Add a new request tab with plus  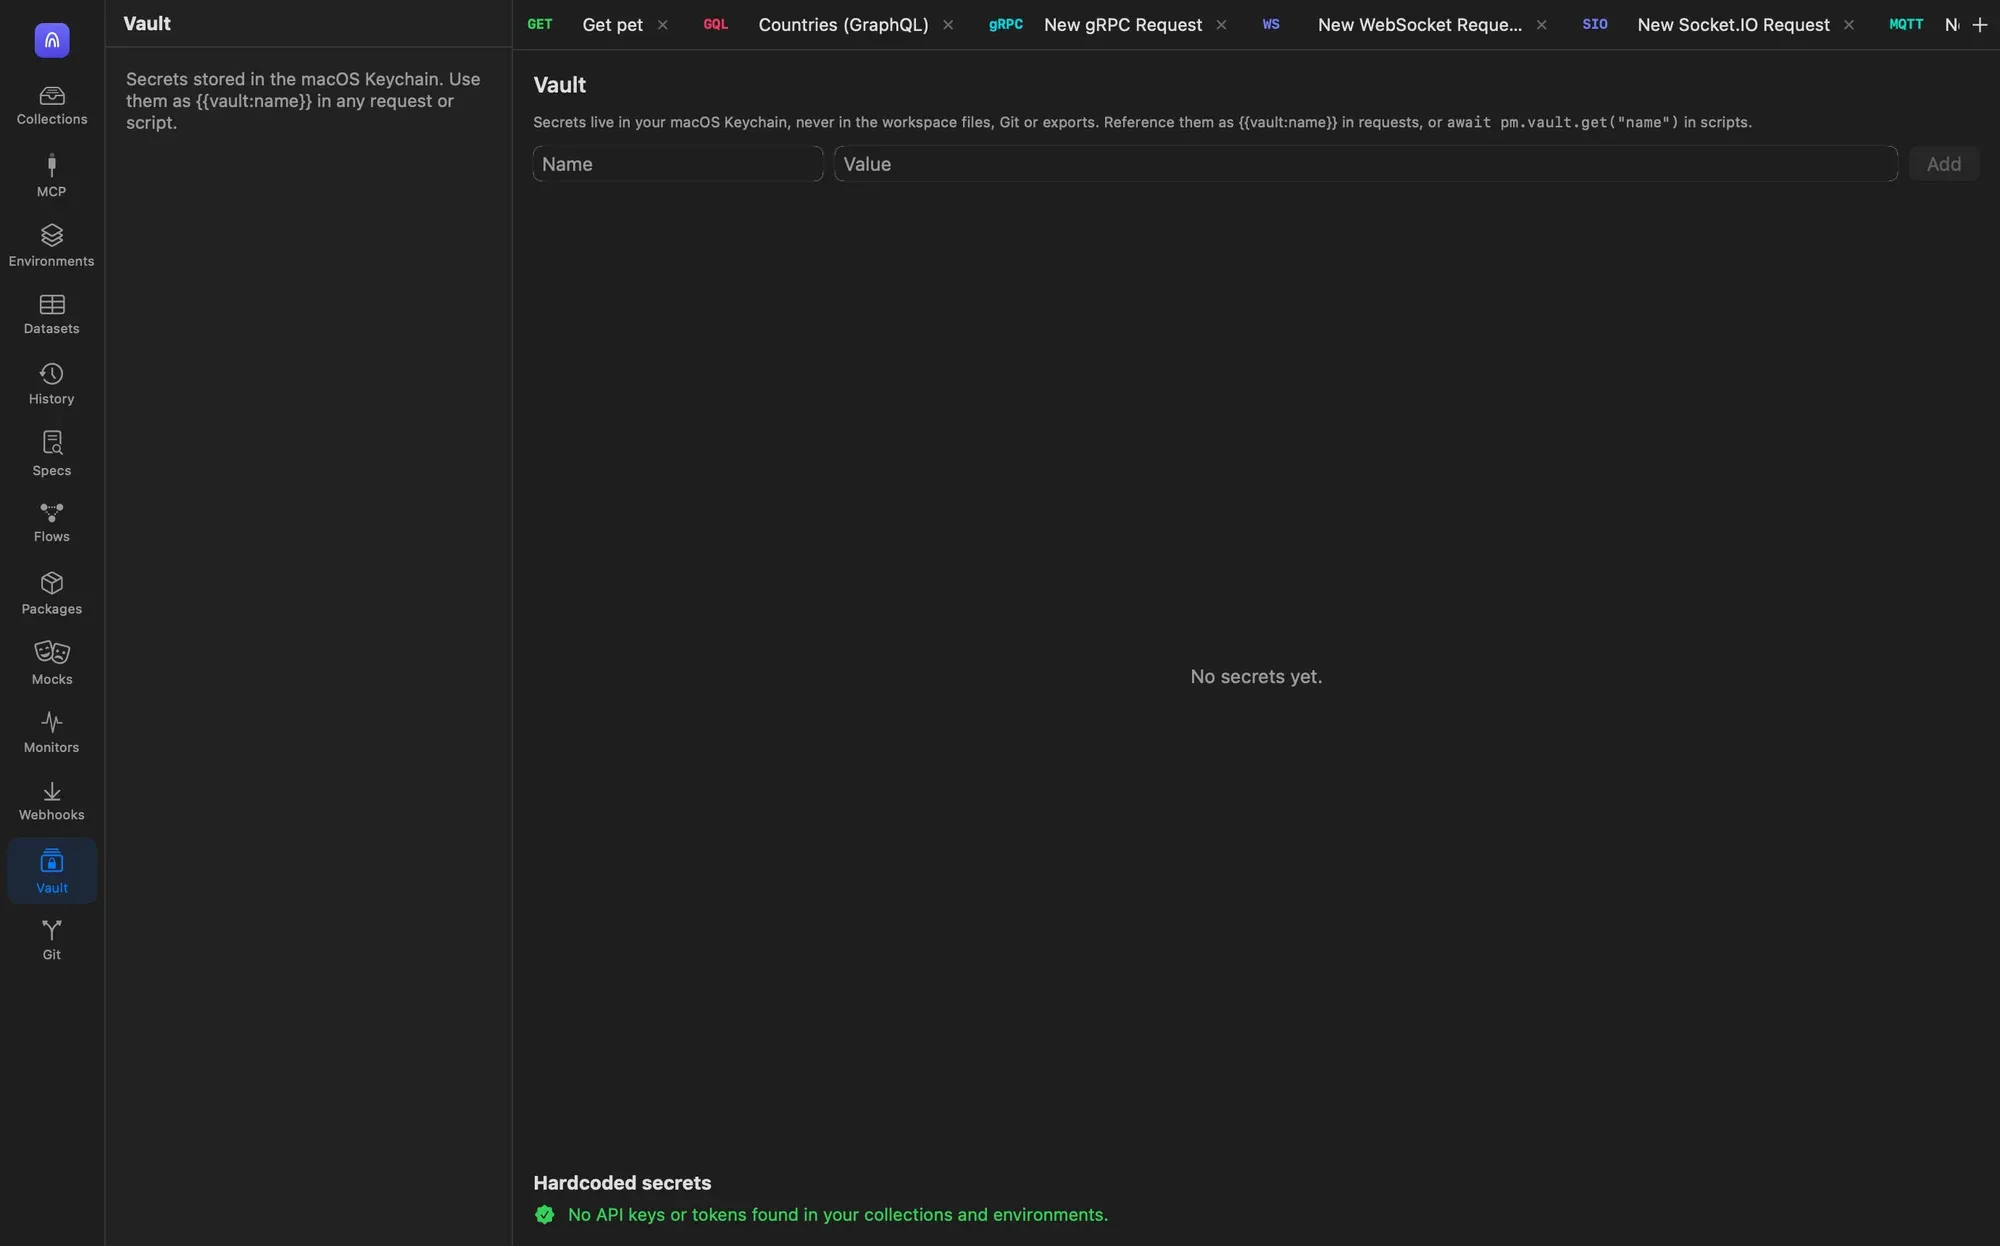(1979, 25)
